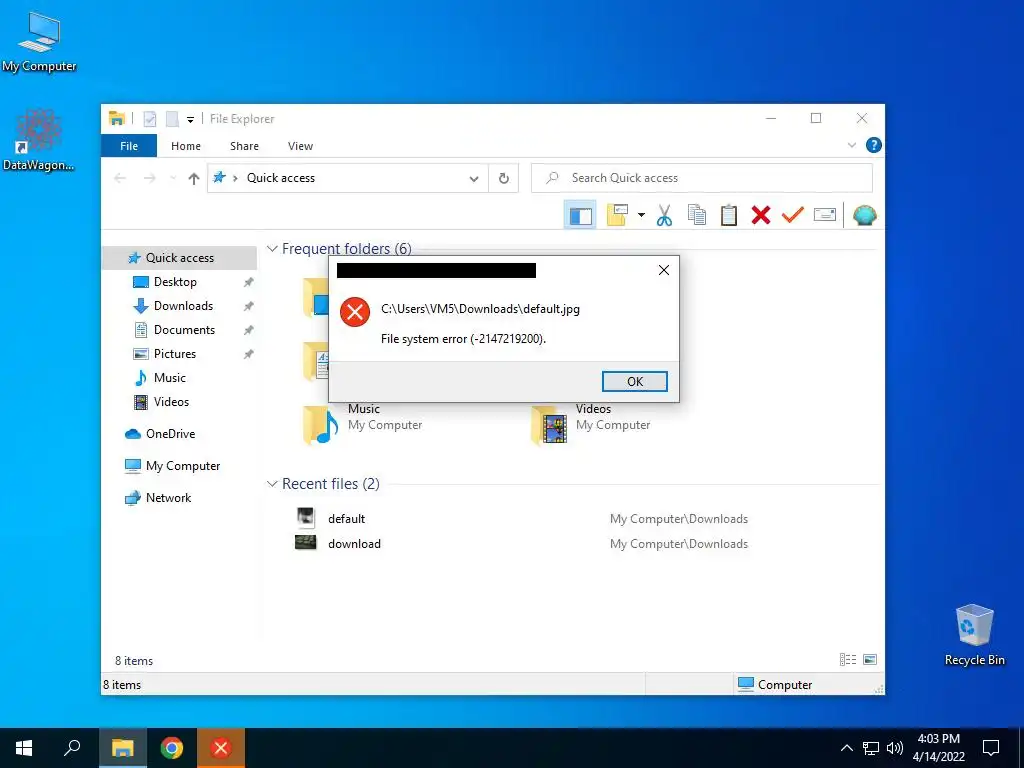The width and height of the screenshot is (1024, 768).
Task: Select OneDrive in the navigation pane
Action: pyautogui.click(x=170, y=434)
